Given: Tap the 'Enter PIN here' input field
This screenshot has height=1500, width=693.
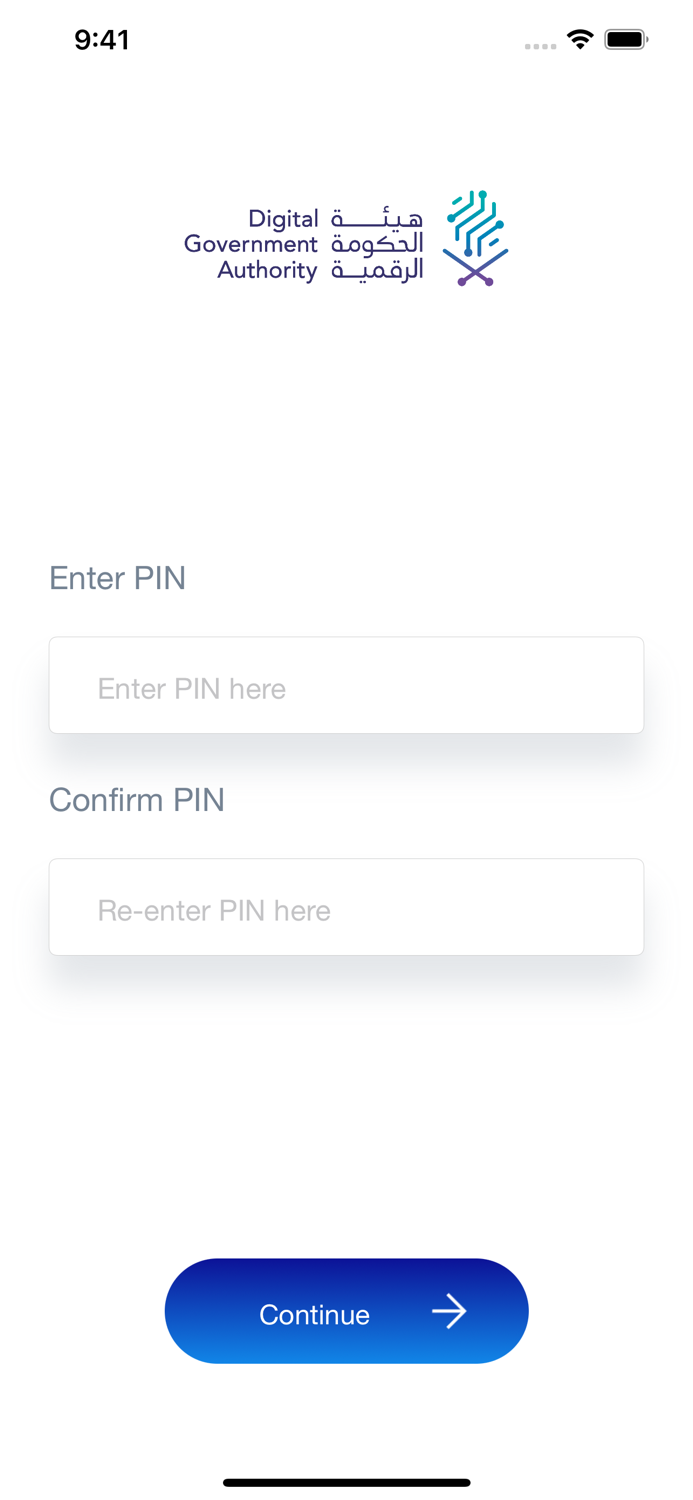Looking at the screenshot, I should 346,684.
